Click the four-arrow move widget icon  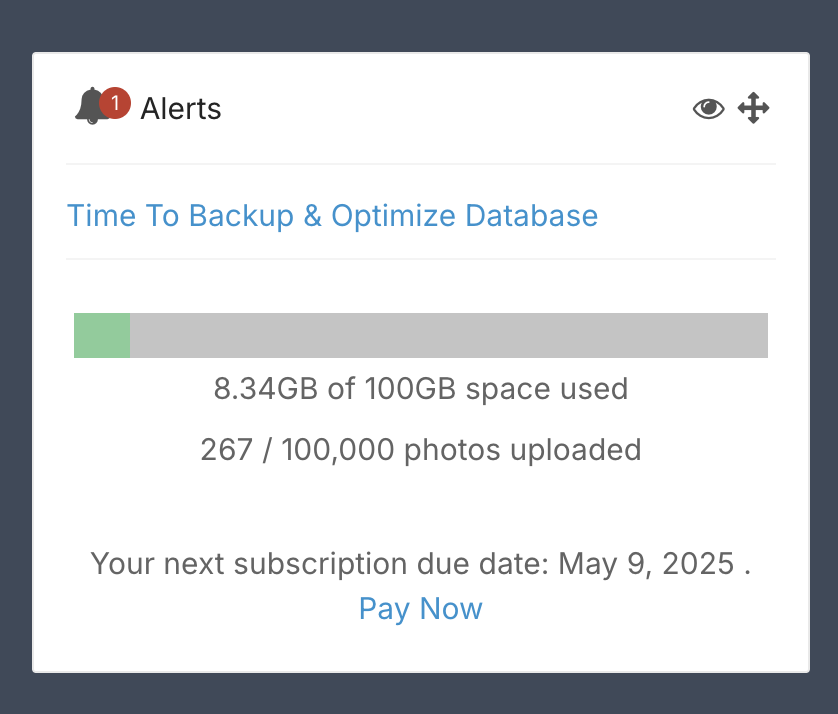click(x=754, y=108)
